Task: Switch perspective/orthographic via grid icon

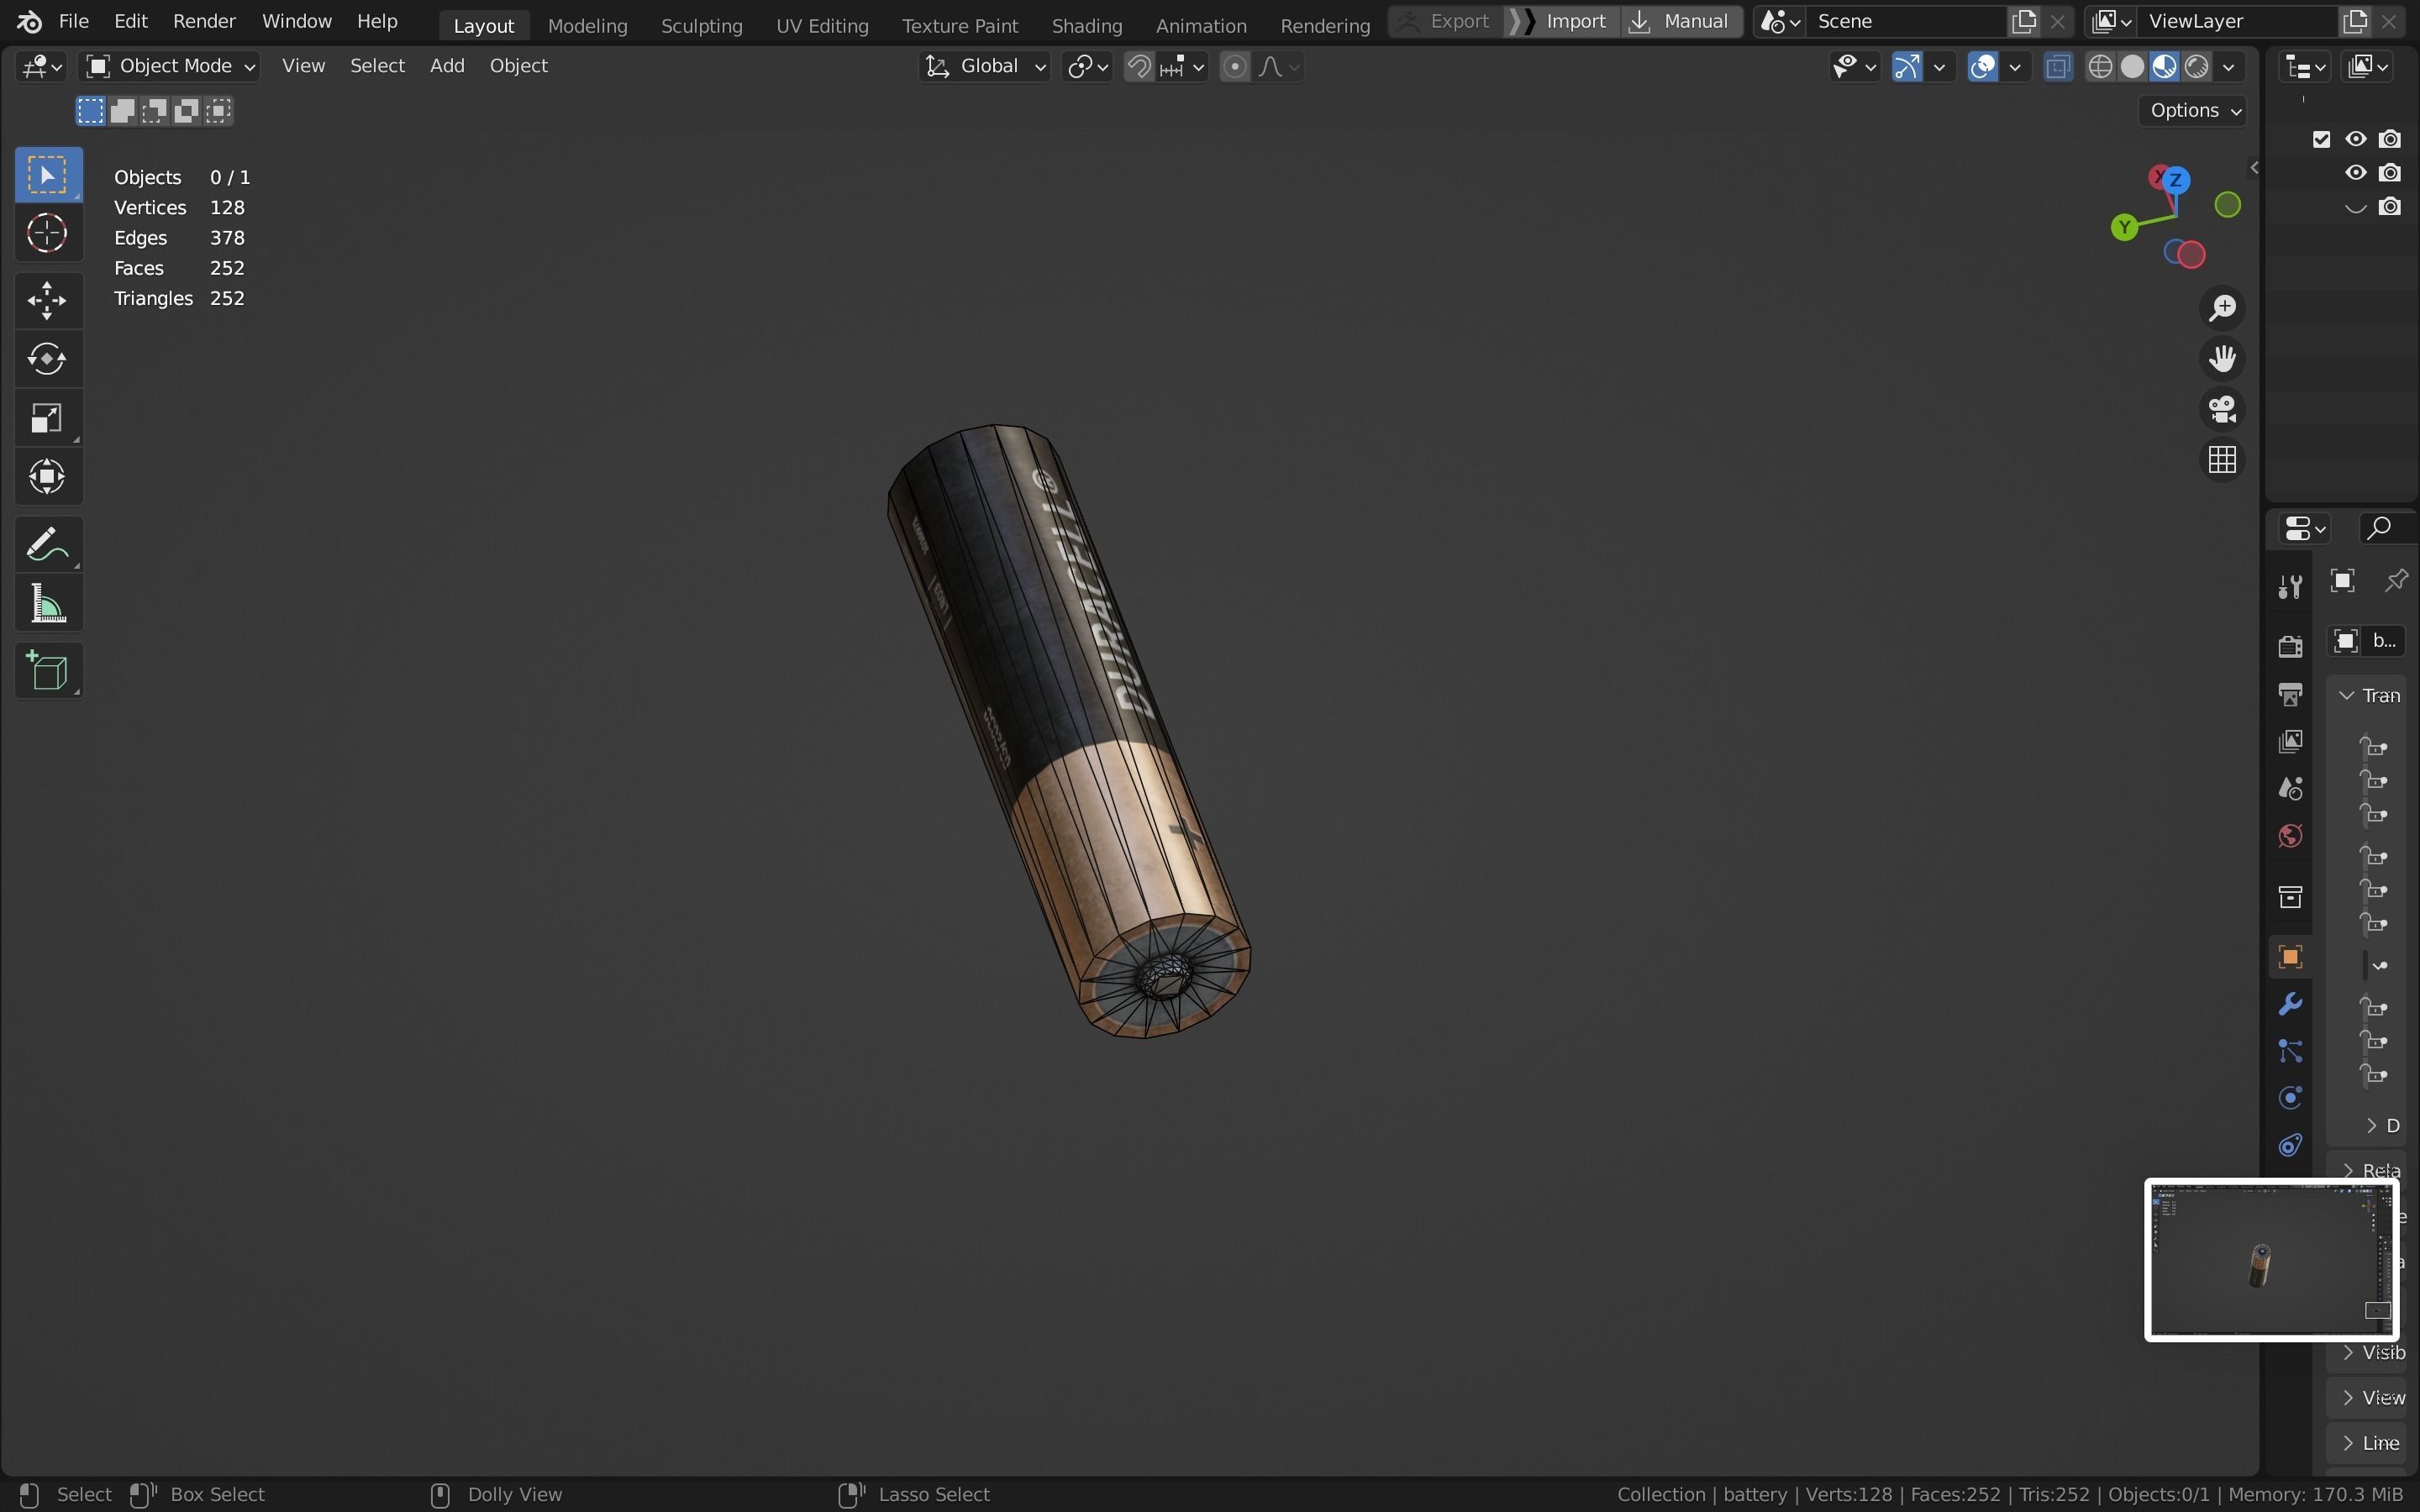Action: (2222, 460)
